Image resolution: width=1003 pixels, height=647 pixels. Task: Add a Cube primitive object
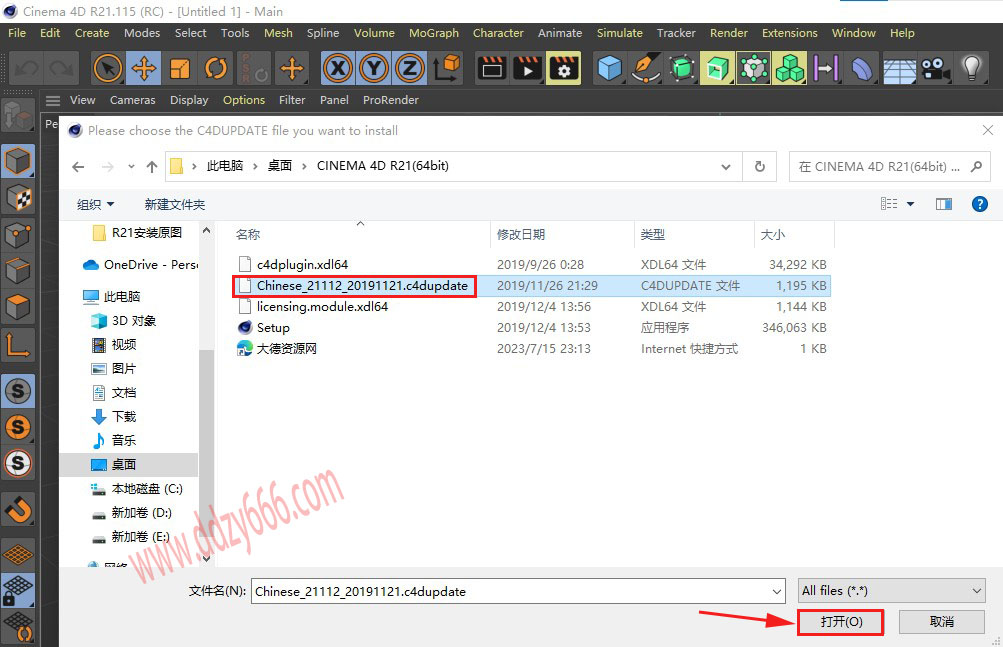tap(609, 68)
